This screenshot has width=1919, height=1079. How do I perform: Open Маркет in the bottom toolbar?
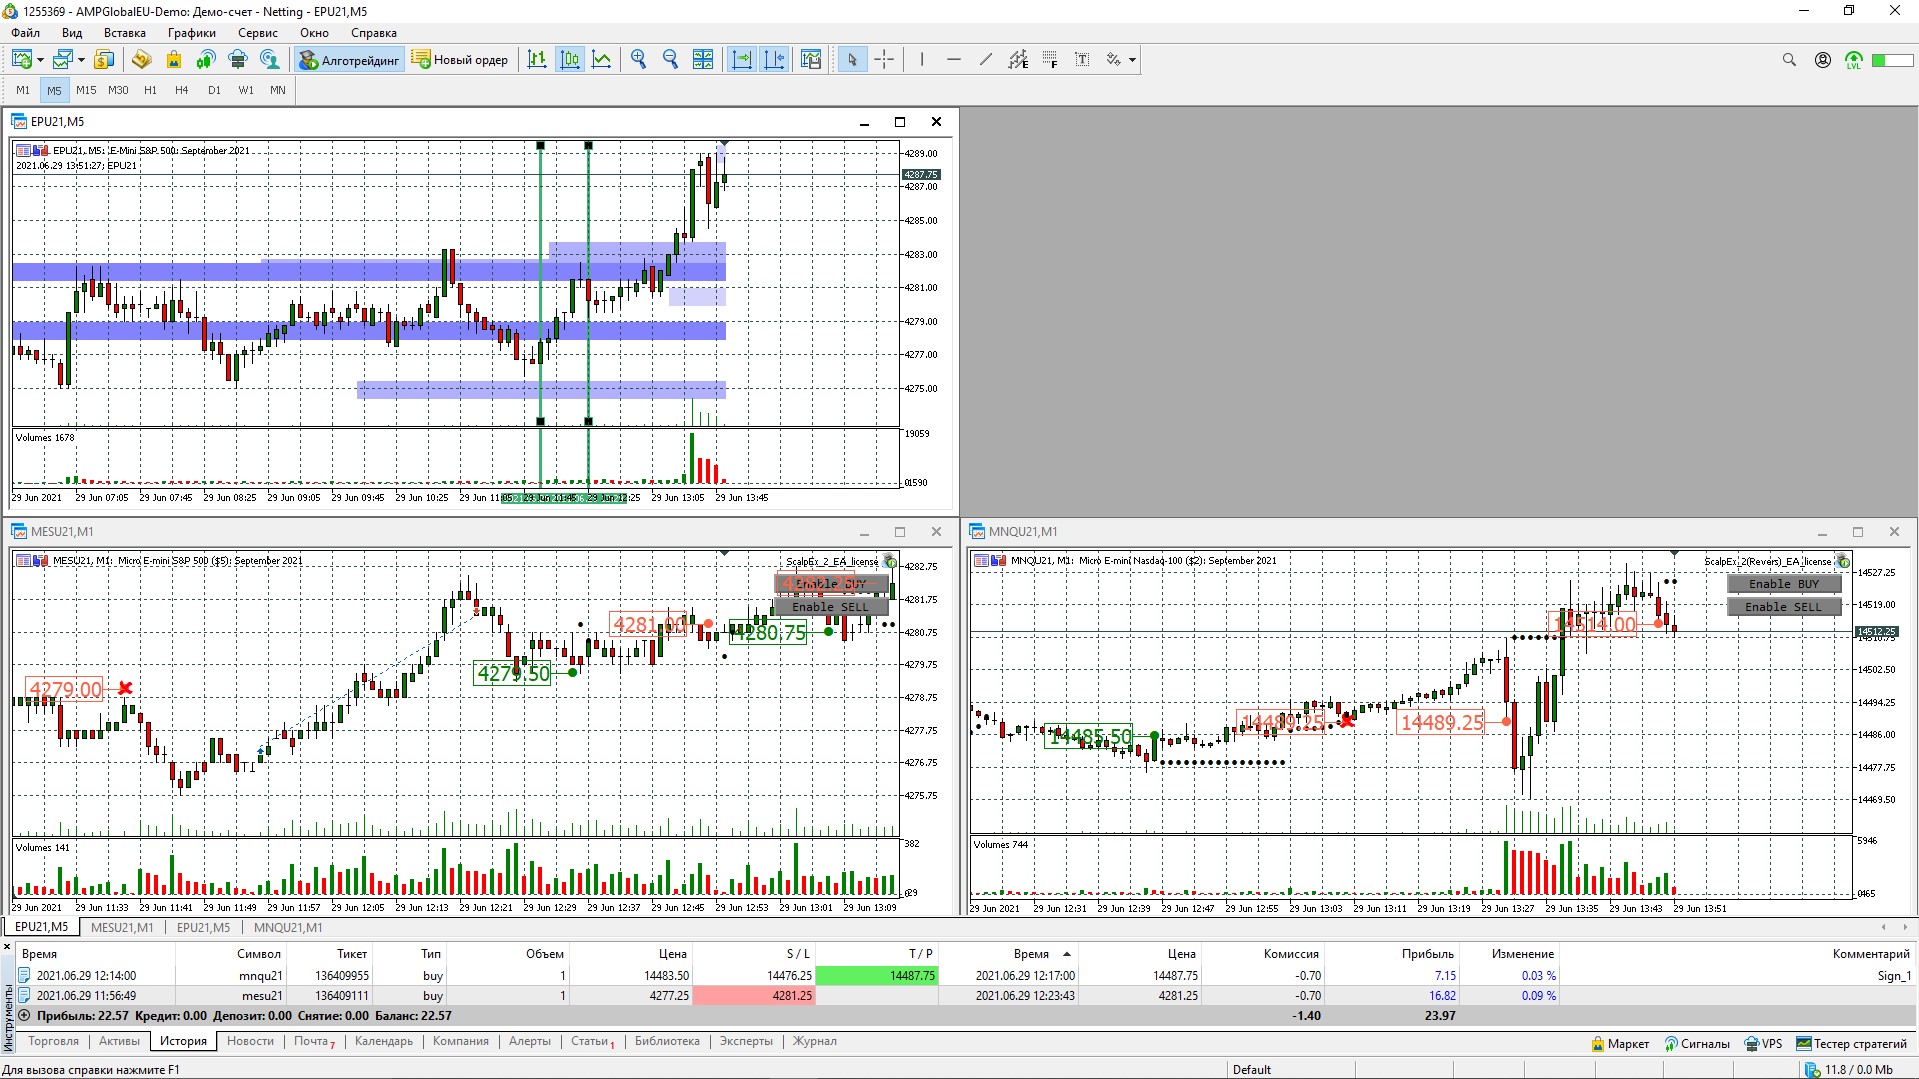(x=1620, y=1044)
